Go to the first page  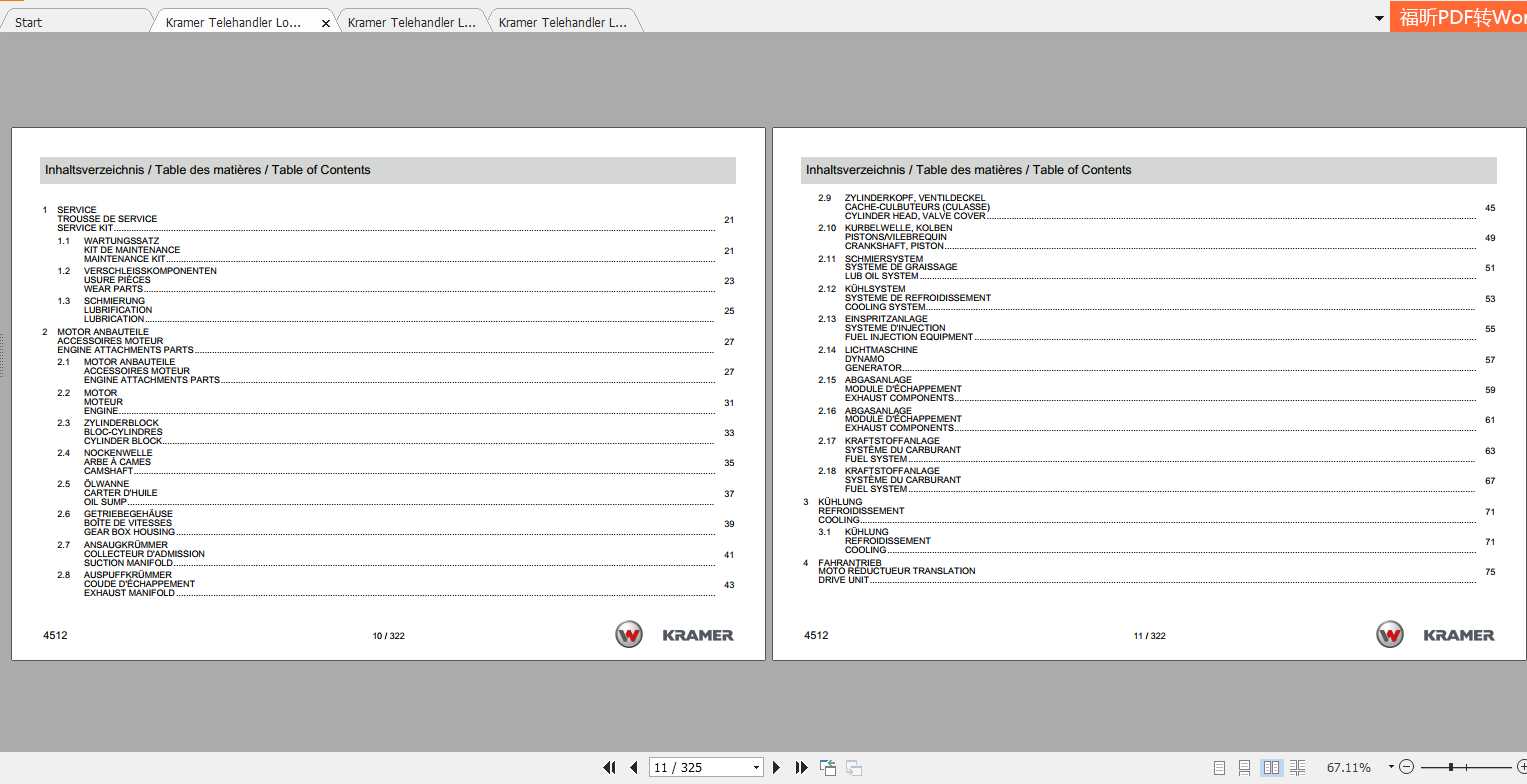tap(609, 768)
